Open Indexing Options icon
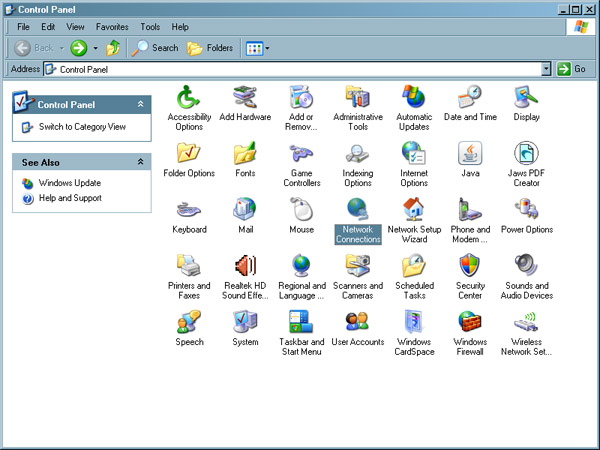 [358, 164]
